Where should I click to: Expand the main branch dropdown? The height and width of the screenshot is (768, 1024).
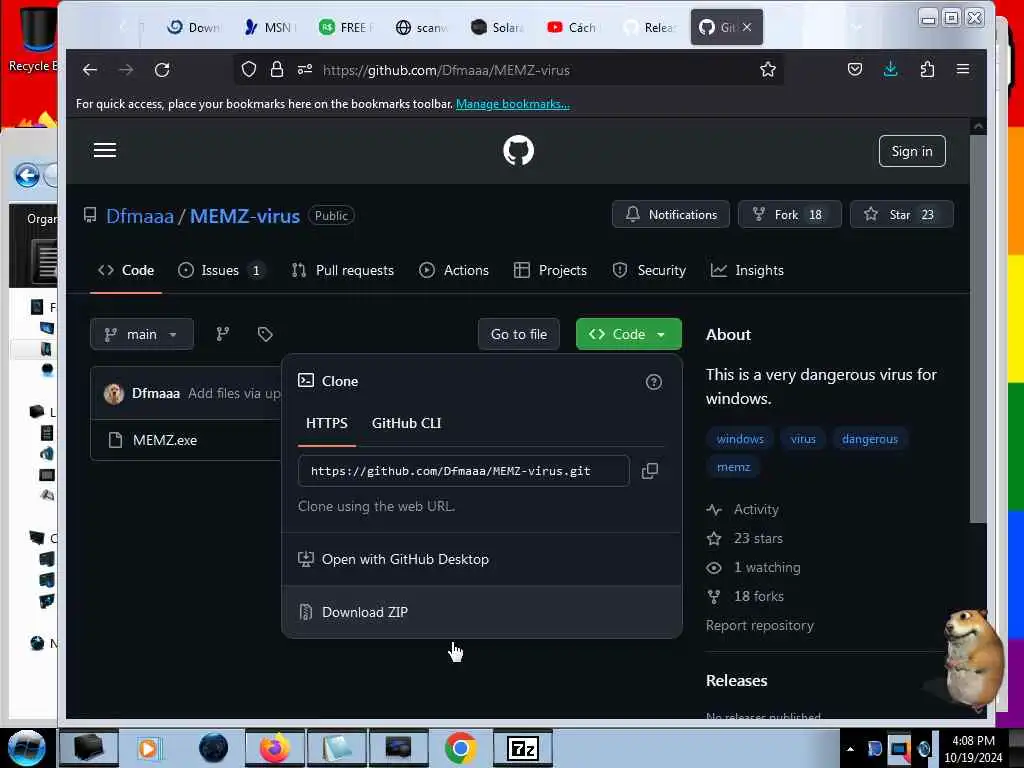click(x=142, y=334)
